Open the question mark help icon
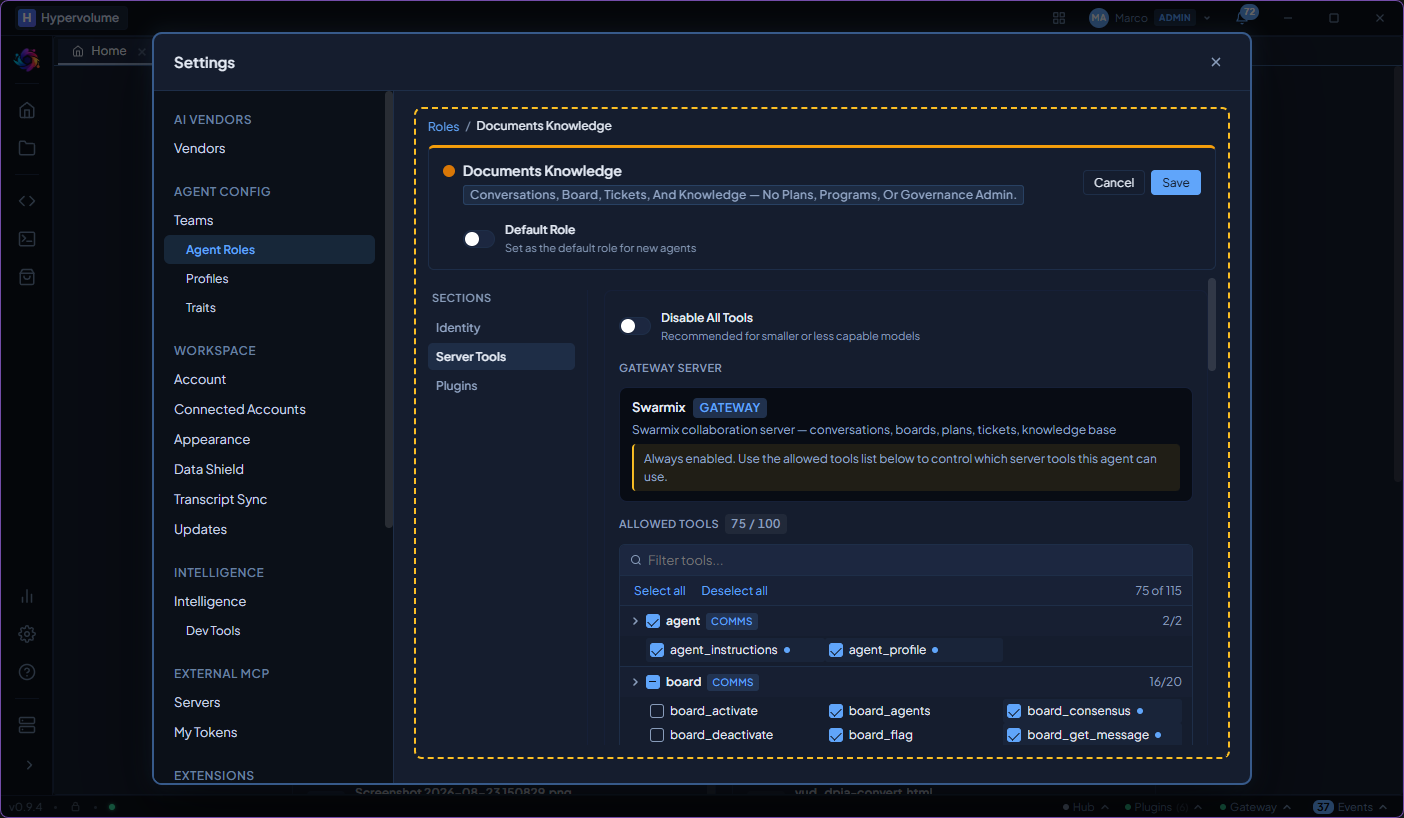This screenshot has height=818, width=1404. 27,672
